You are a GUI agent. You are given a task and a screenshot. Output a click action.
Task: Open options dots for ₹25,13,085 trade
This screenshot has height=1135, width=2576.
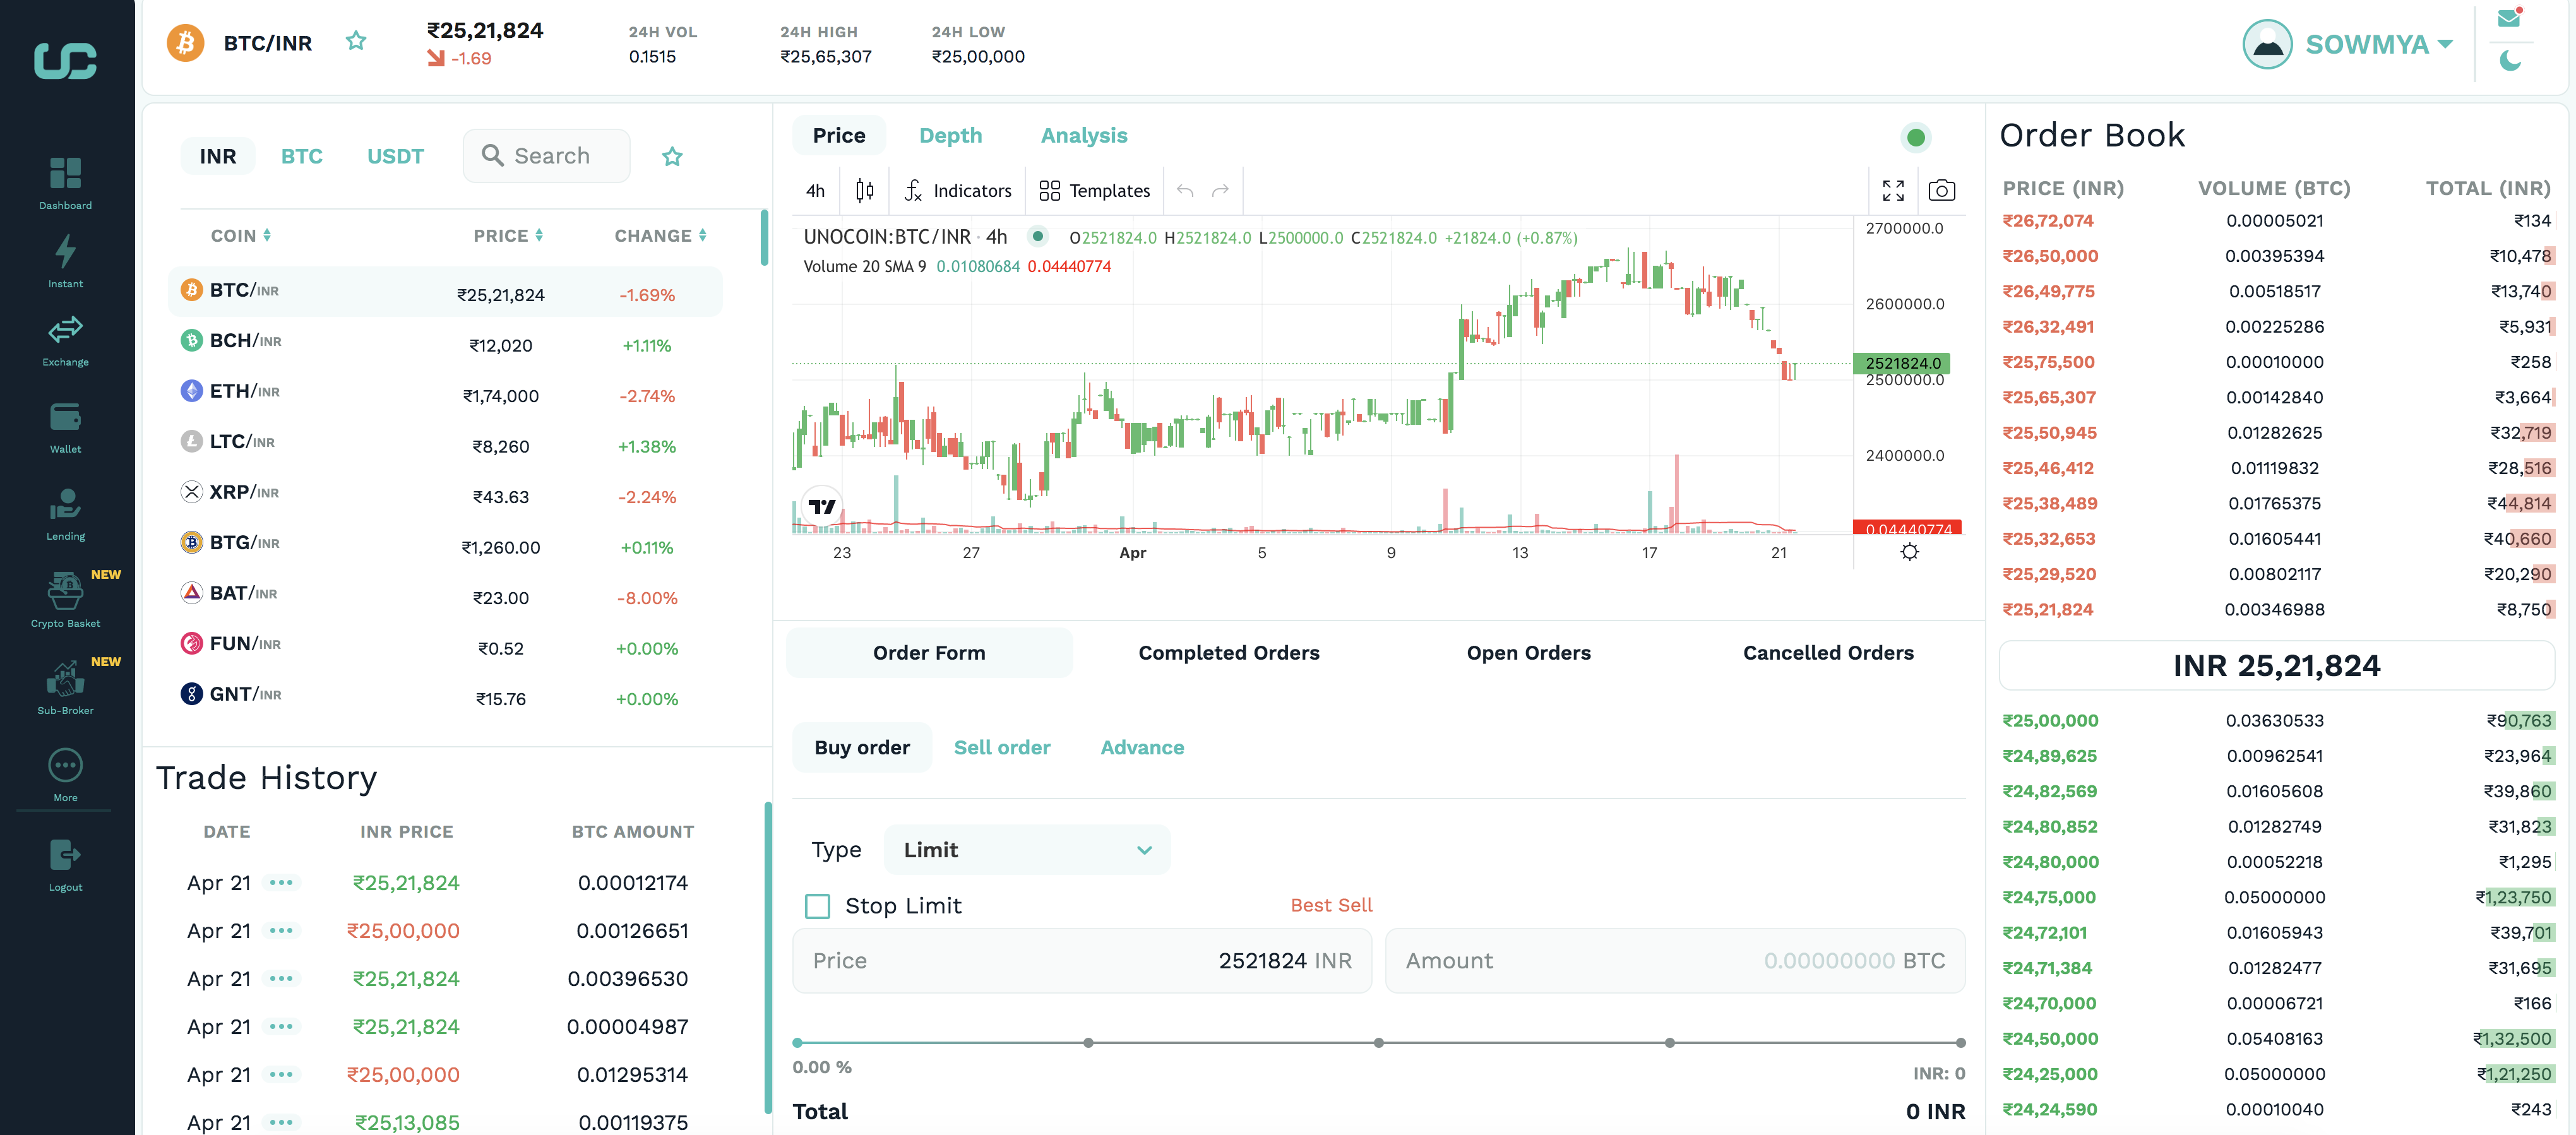[281, 1122]
